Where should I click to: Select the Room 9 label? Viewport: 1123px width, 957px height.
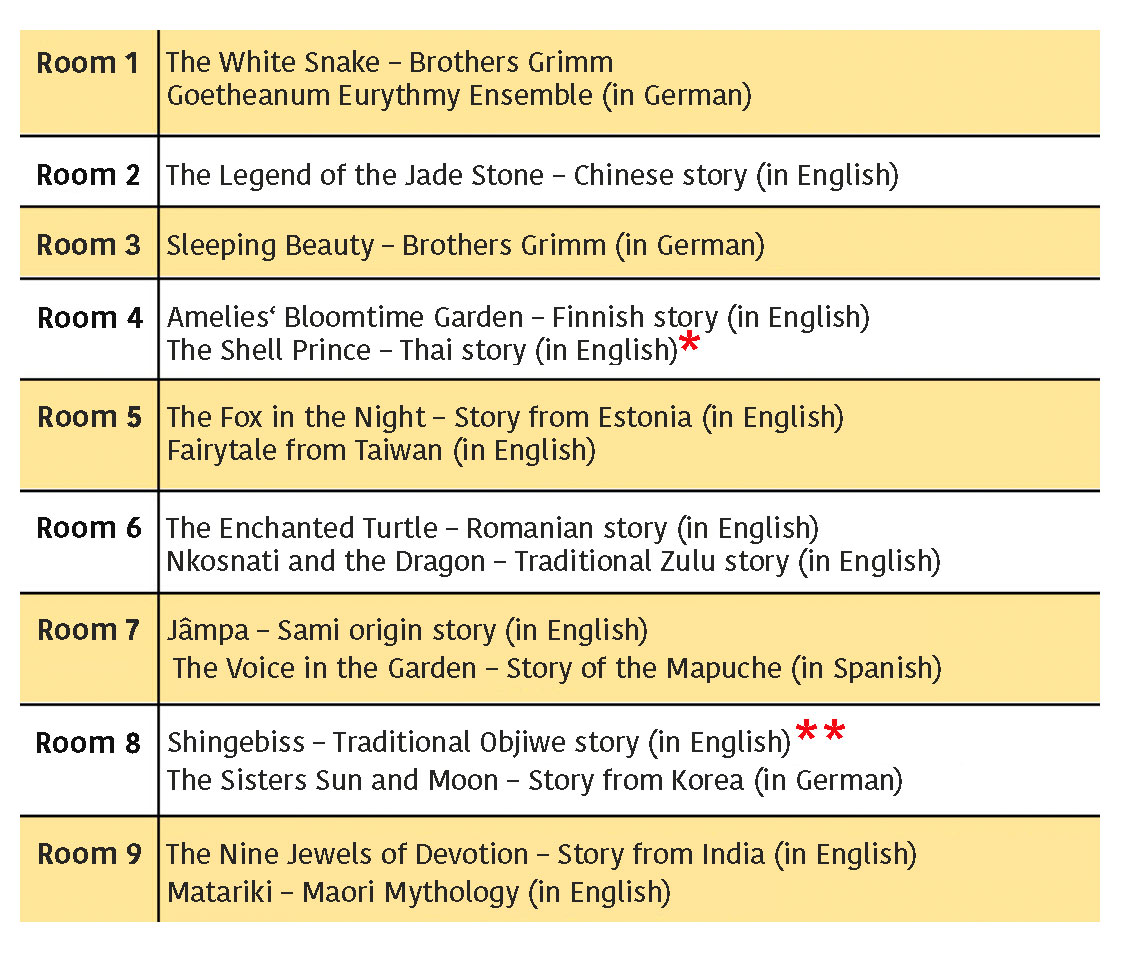[89, 854]
